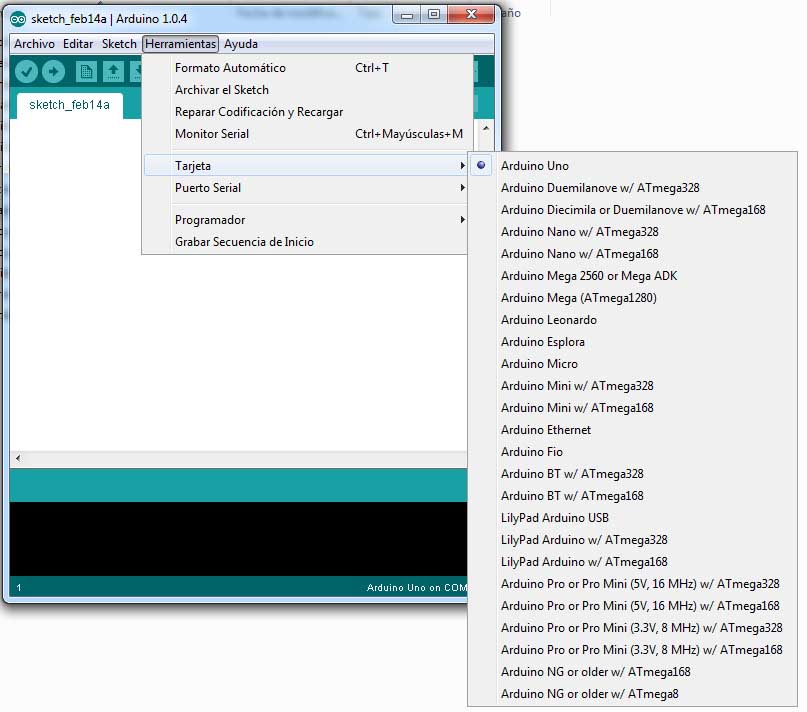The image size is (807, 712).
Task: Select Arduino BT w/ ATmega168
Action: [x=633, y=496]
